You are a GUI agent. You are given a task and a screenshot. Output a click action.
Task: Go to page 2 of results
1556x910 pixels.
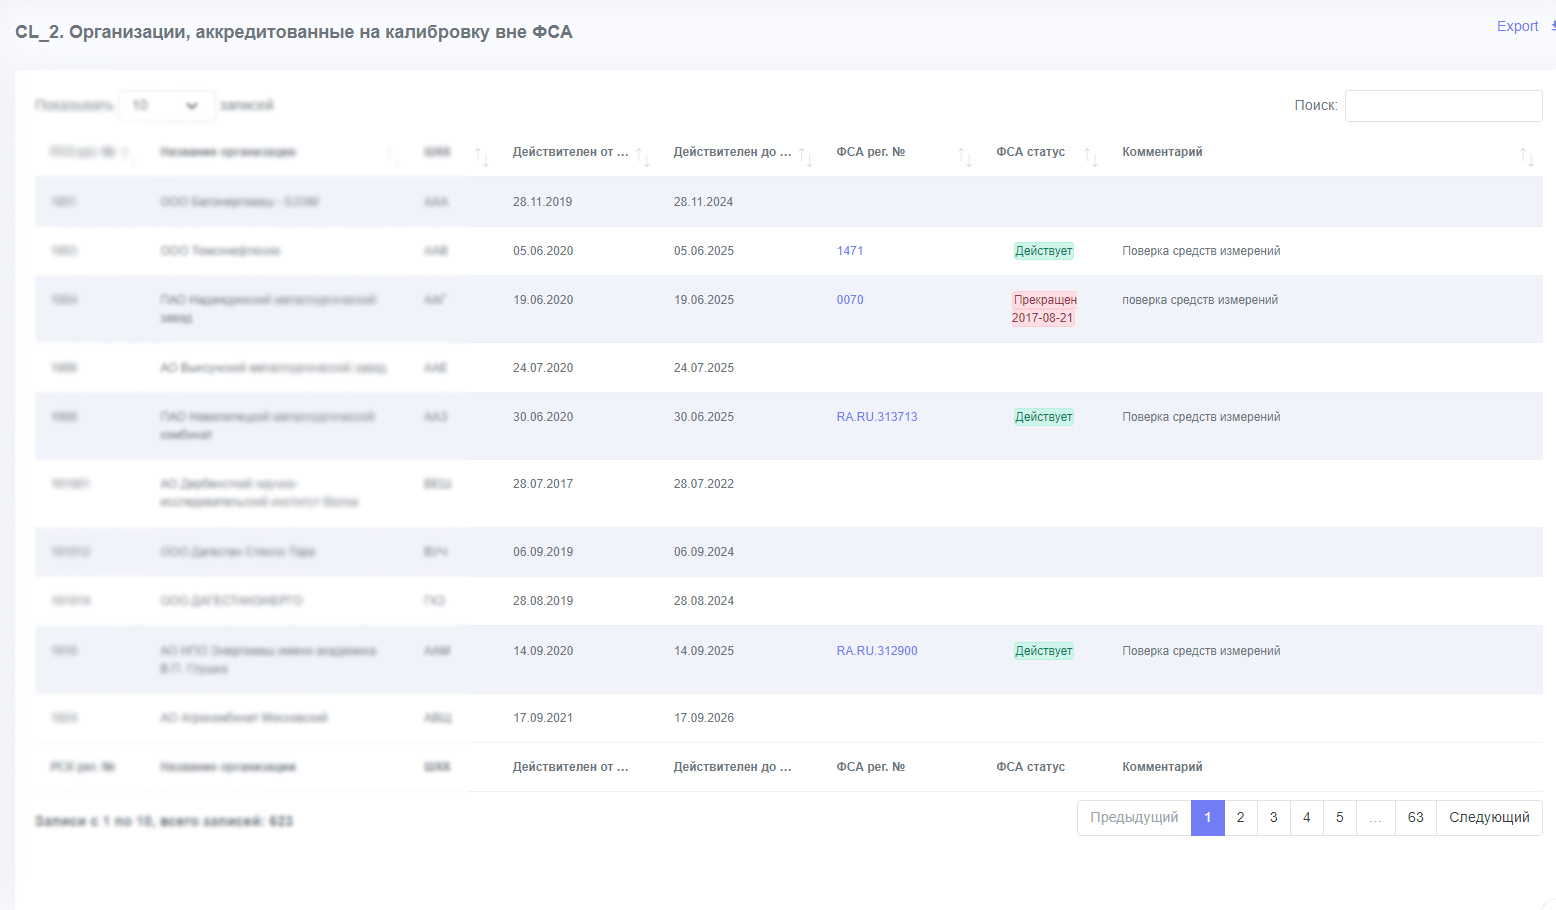pyautogui.click(x=1241, y=818)
